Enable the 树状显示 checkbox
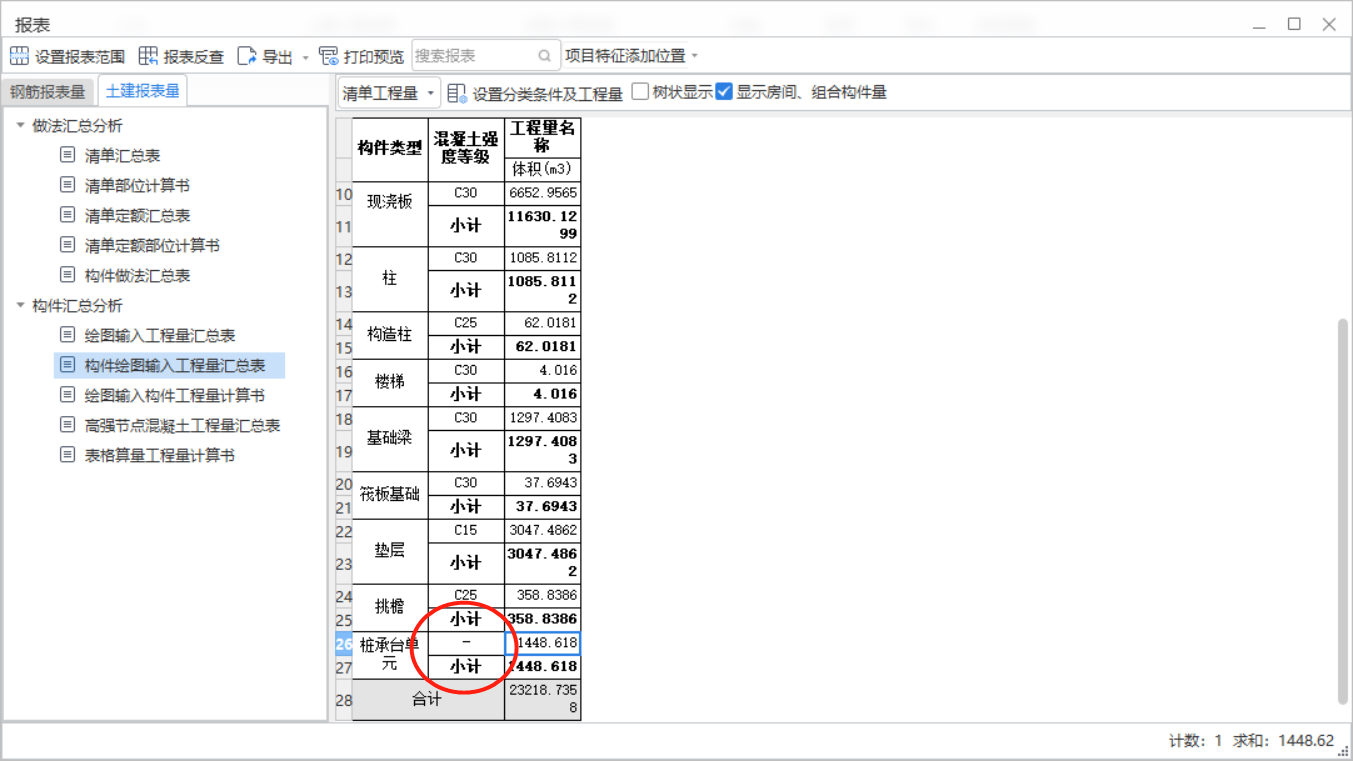This screenshot has width=1353, height=761. 640,92
